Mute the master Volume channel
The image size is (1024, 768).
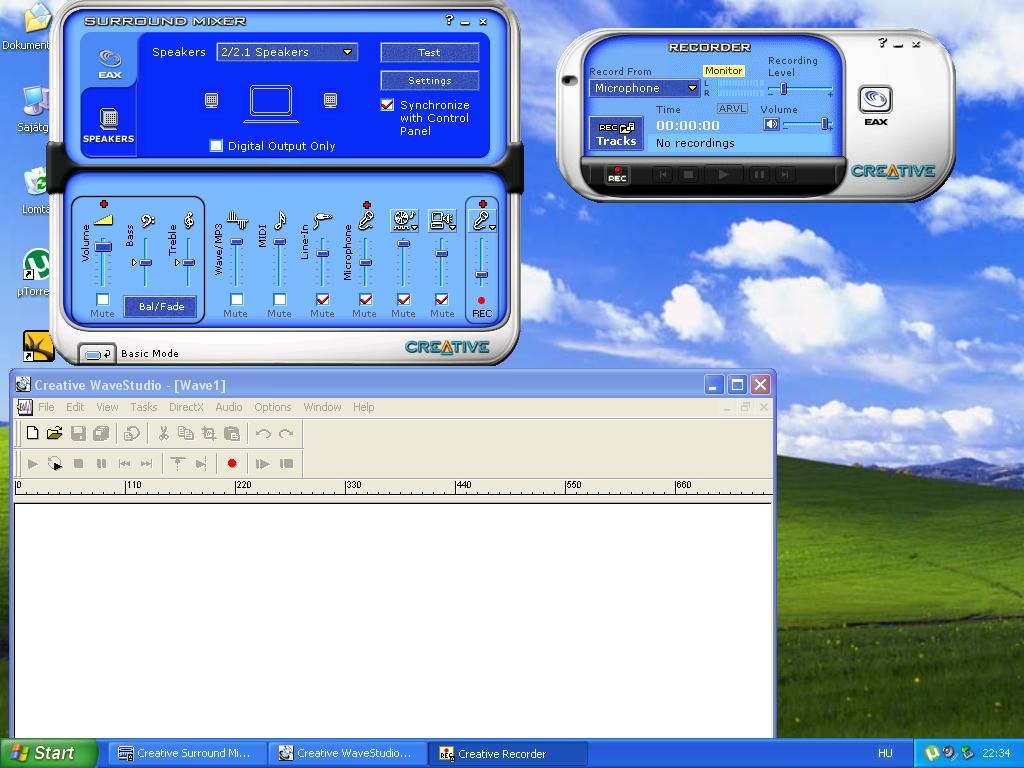(103, 299)
